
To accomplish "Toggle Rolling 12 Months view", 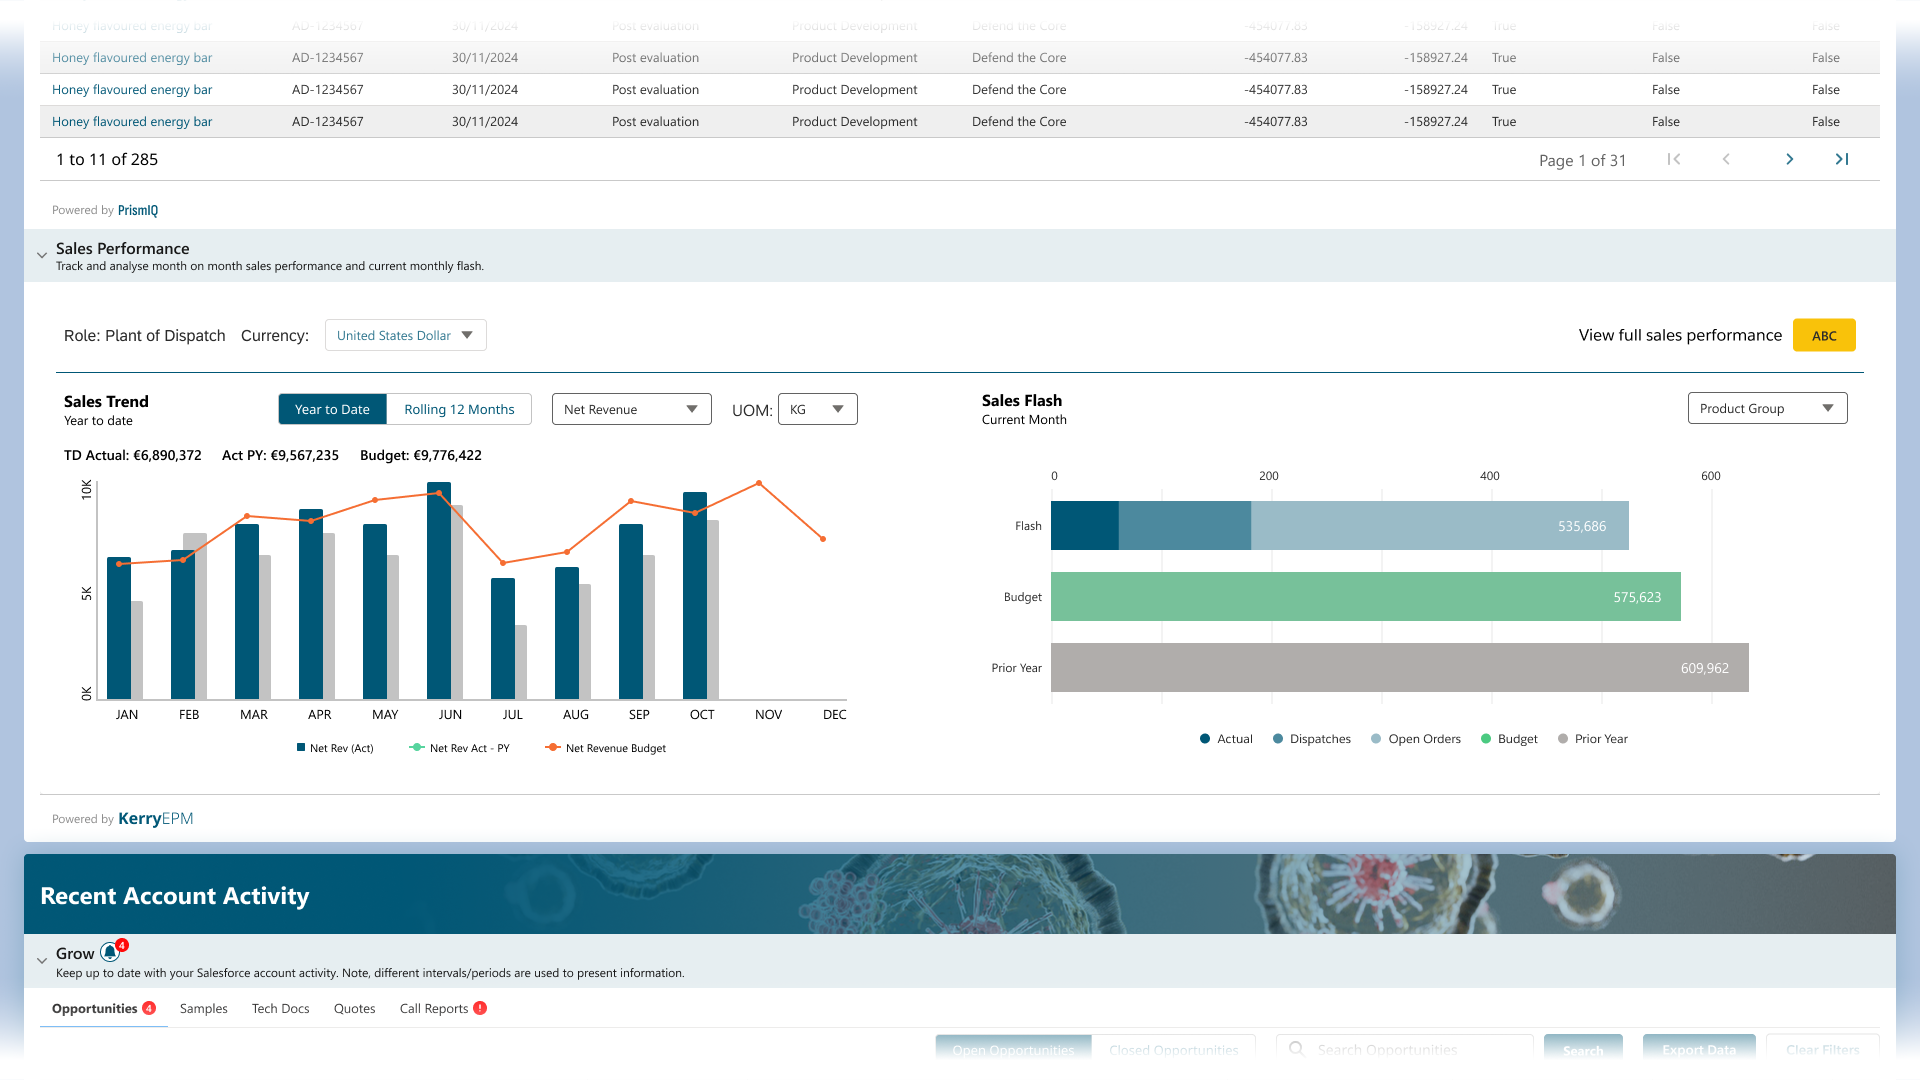I will coord(459,409).
